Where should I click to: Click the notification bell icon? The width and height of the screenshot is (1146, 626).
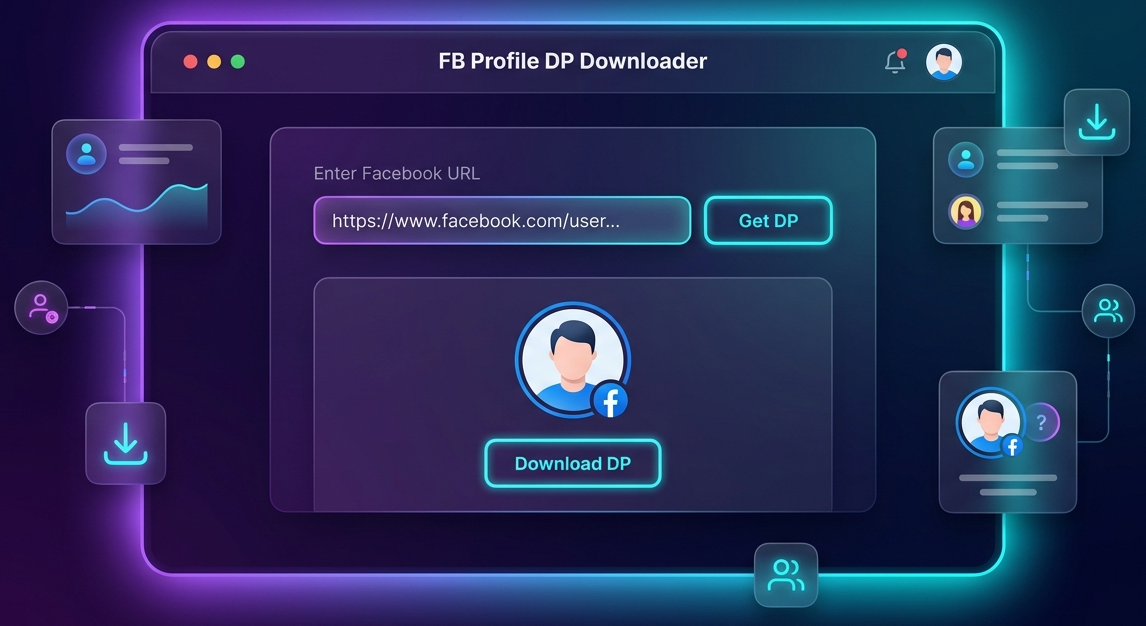coord(895,62)
